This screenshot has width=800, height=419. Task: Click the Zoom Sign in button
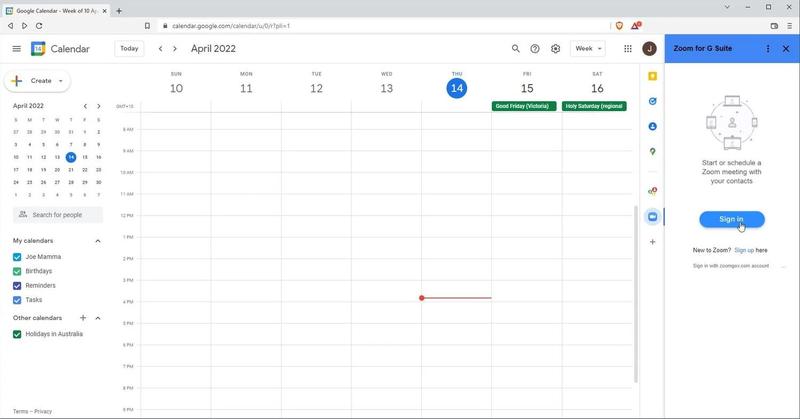[x=732, y=219]
